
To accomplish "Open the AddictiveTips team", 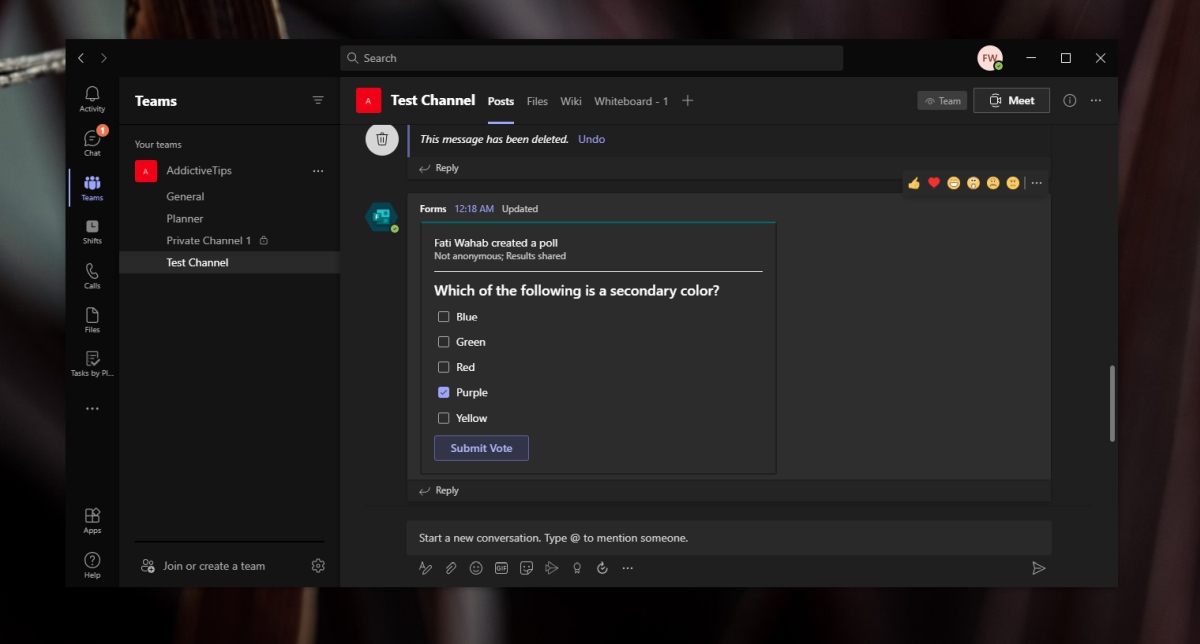I will 199,171.
